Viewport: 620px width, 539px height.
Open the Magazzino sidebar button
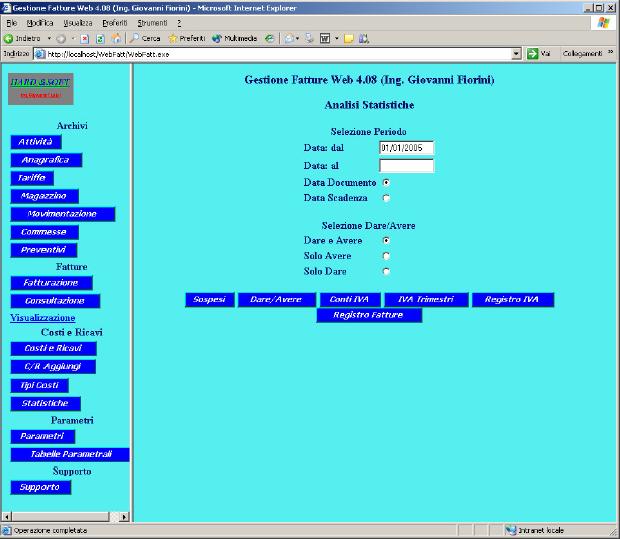(x=44, y=196)
